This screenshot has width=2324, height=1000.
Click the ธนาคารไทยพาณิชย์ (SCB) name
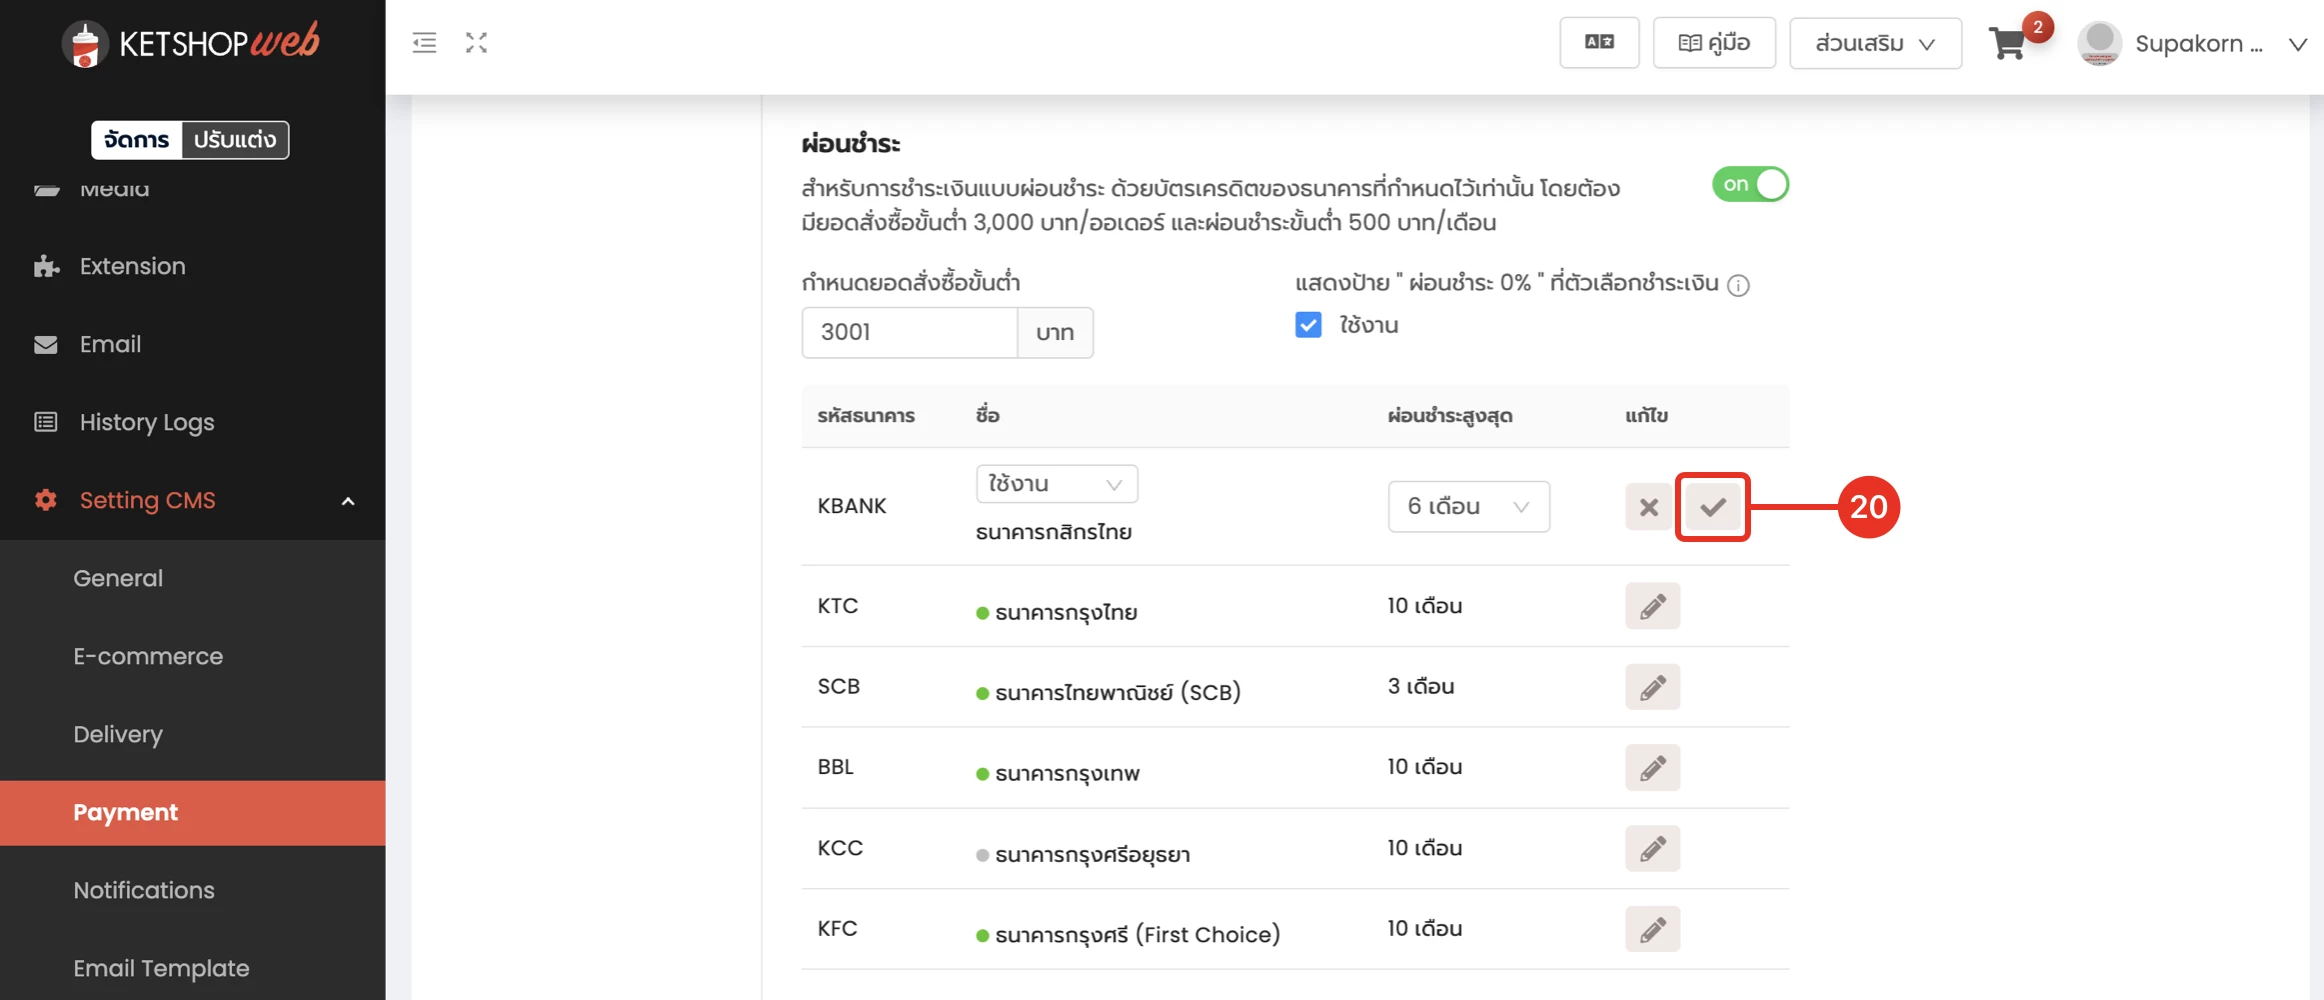point(1118,692)
